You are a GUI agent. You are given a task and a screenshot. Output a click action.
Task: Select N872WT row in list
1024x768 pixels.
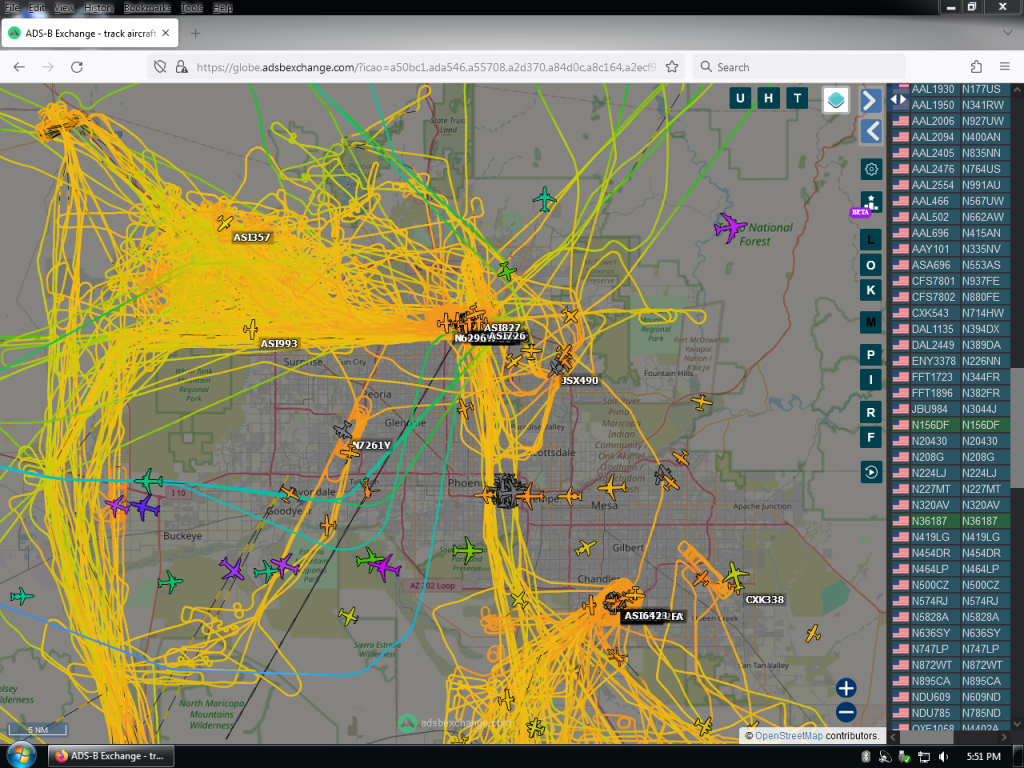coord(951,665)
